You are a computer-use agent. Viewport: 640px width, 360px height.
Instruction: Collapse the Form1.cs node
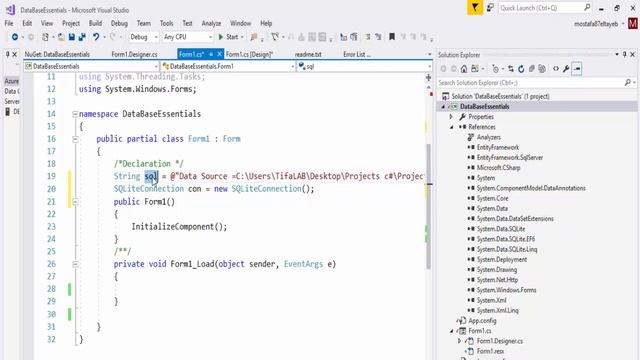coord(451,331)
